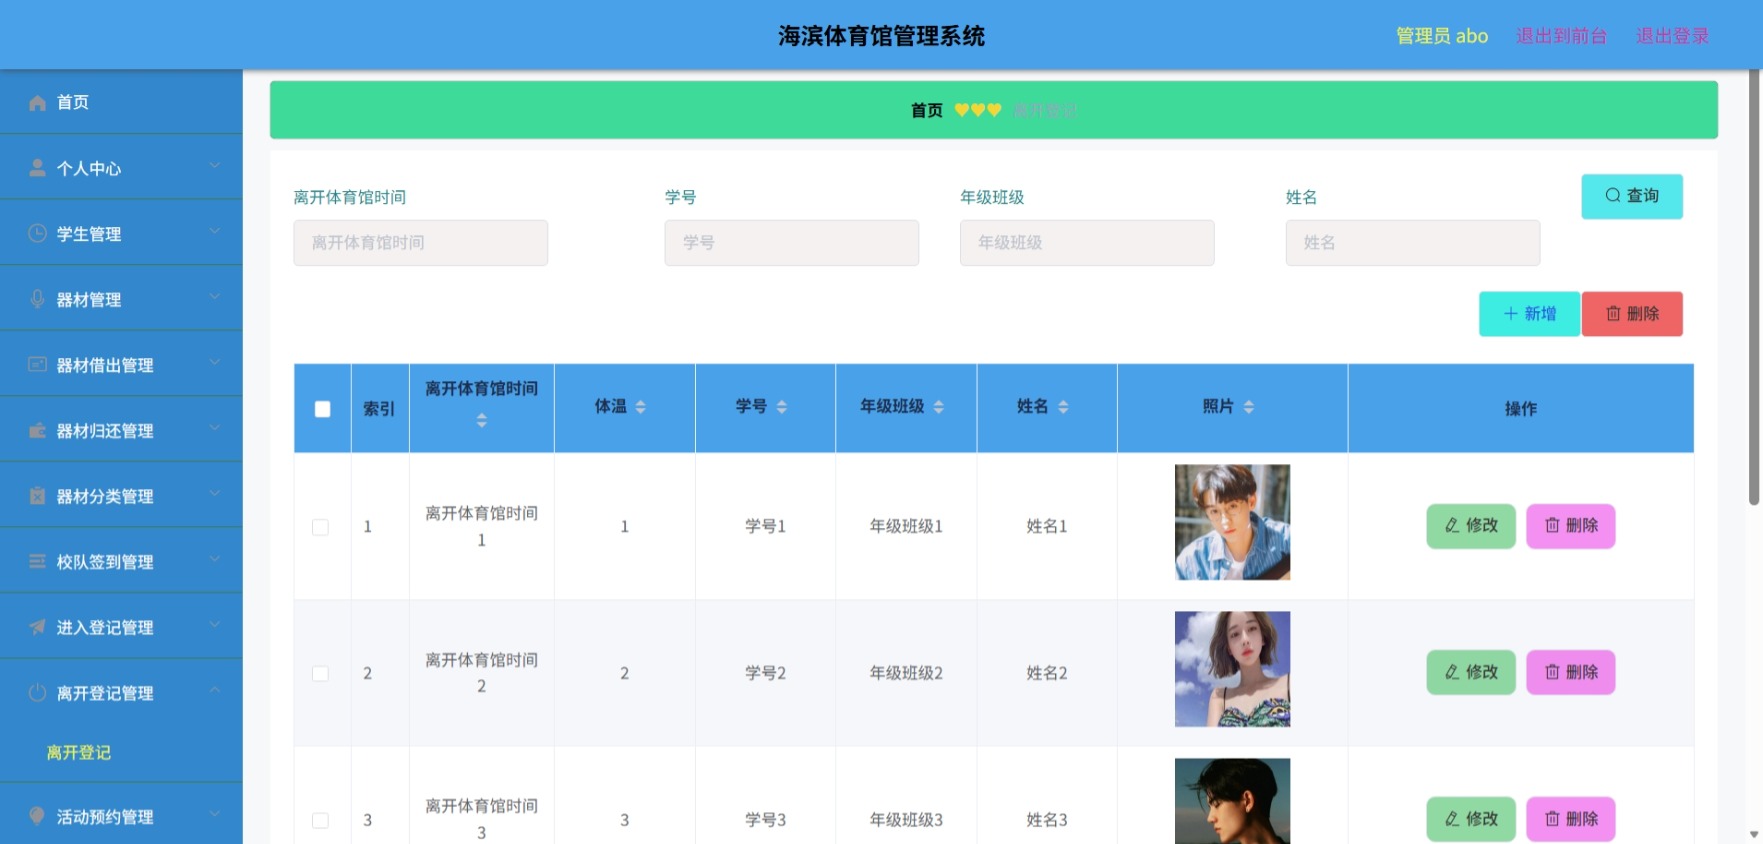Sort by 照片 column using sort arrows
This screenshot has height=844, width=1763.
click(x=1249, y=407)
